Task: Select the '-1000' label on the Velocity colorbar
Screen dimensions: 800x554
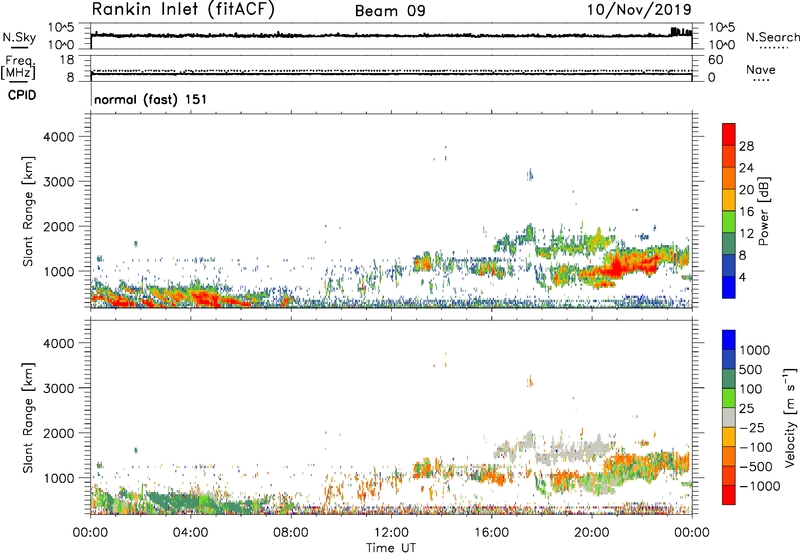Action: (760, 486)
